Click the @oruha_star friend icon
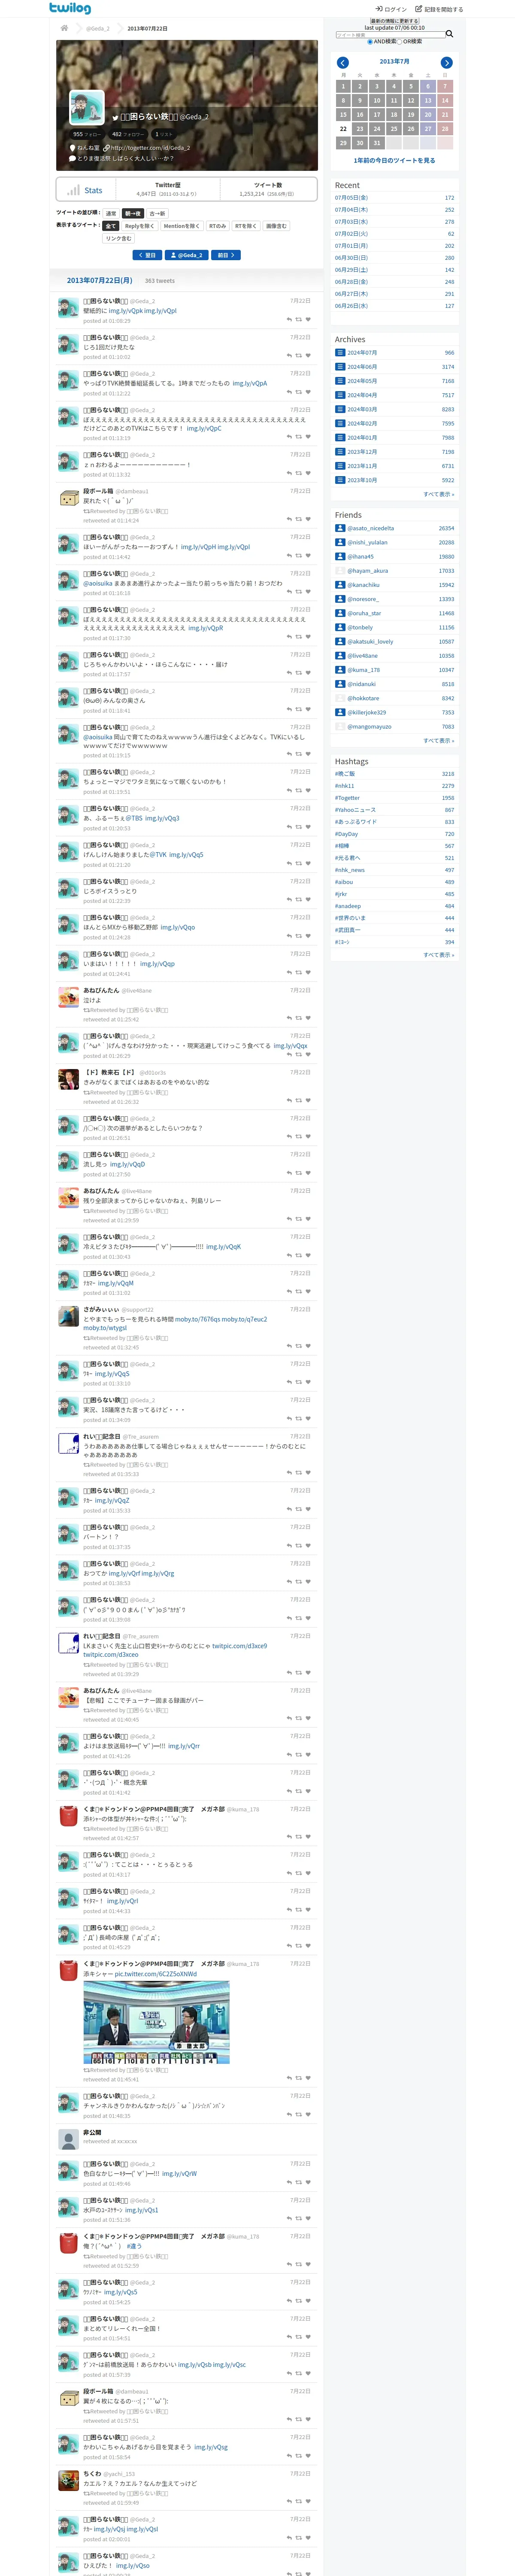Image resolution: width=515 pixels, height=2576 pixels. tap(340, 613)
